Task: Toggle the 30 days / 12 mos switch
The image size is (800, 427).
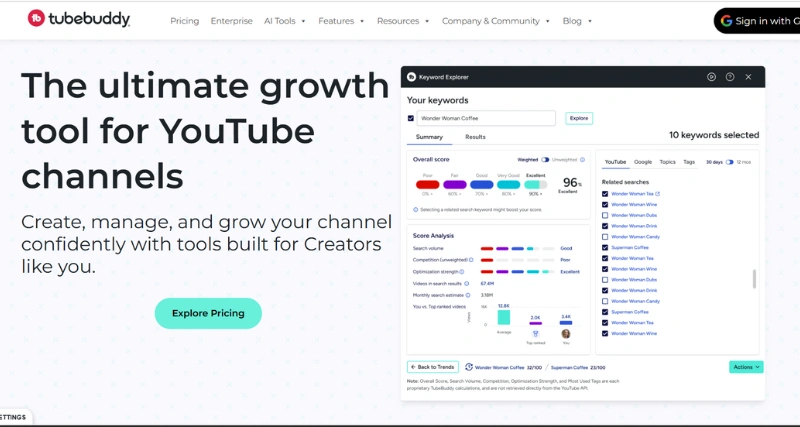Action: tap(730, 162)
